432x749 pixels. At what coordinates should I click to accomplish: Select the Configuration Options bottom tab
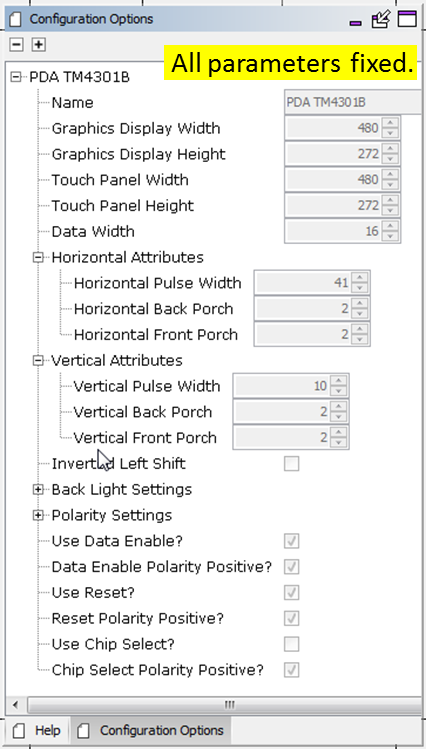click(x=151, y=730)
